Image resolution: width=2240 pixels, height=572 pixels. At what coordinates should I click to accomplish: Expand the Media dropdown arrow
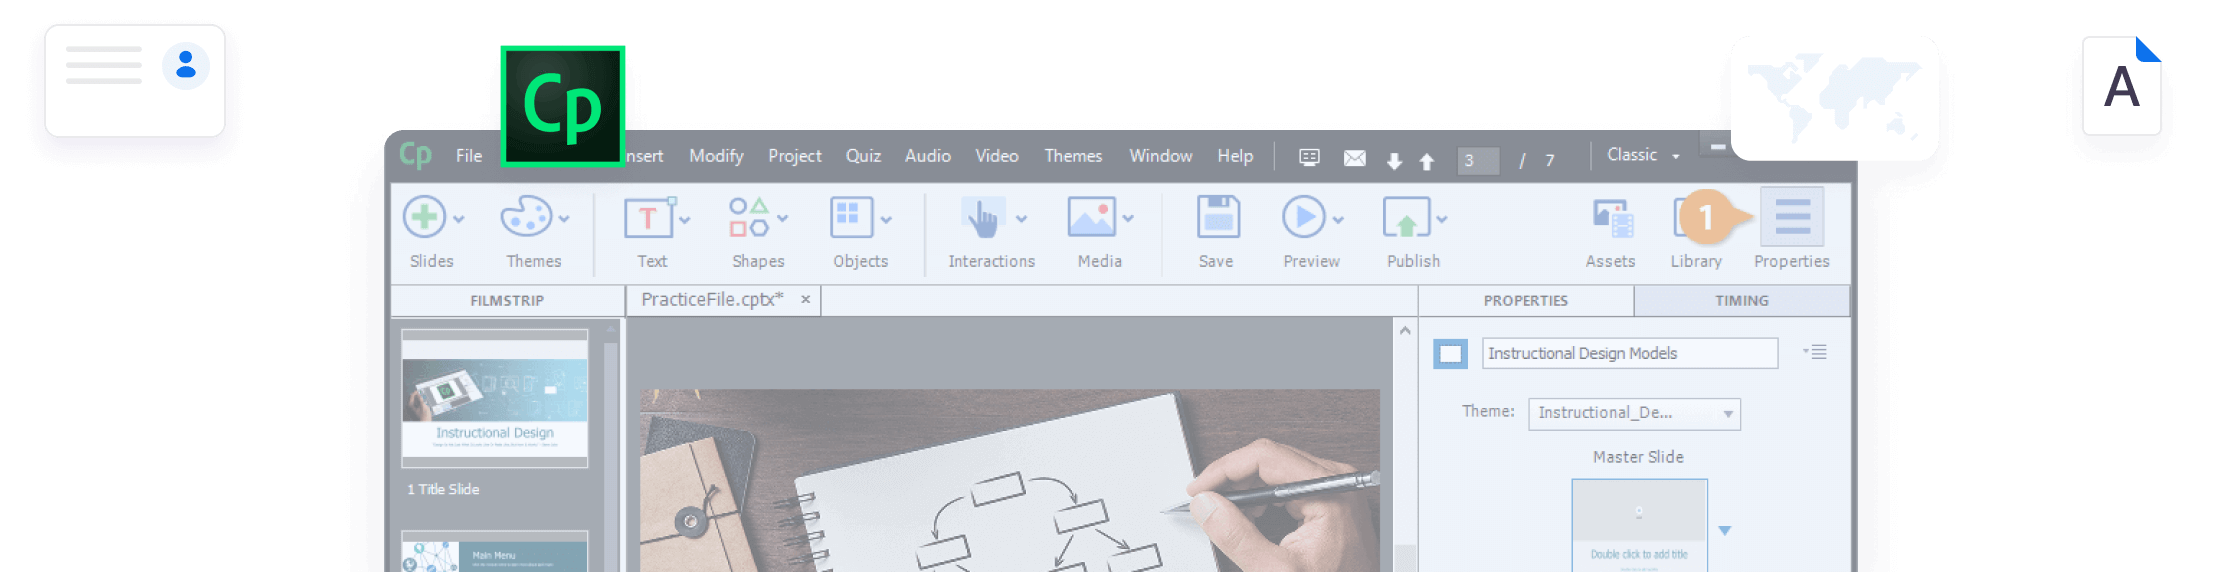tap(1128, 218)
